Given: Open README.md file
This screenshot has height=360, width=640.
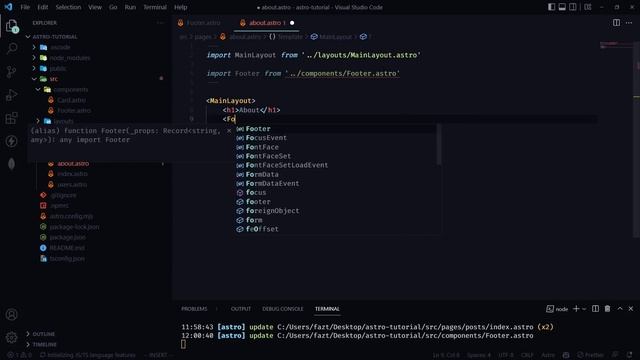Looking at the screenshot, I should [67, 248].
